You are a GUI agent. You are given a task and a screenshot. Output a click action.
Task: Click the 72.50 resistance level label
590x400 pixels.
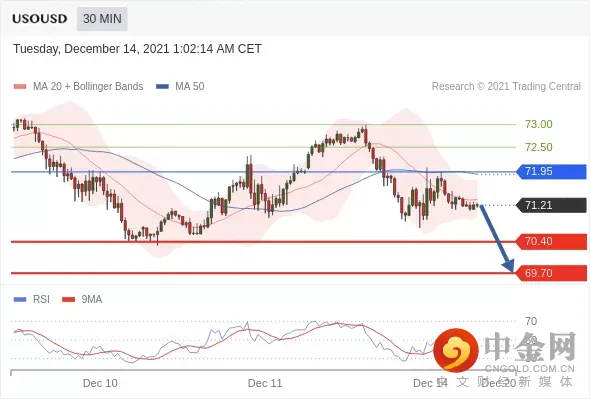click(x=539, y=147)
